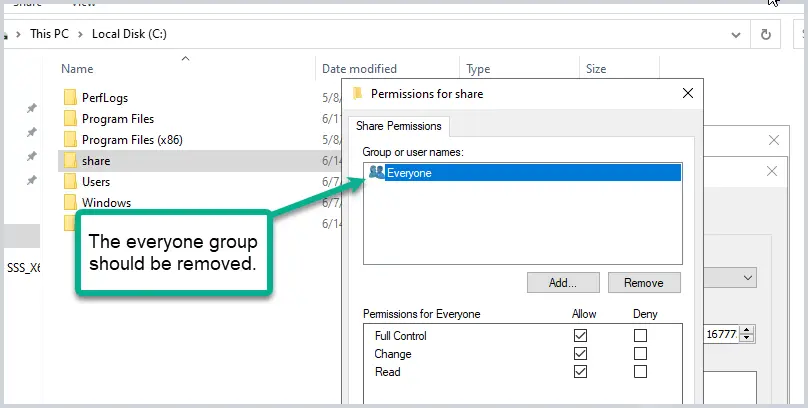Select the Program Files folder name
808x408 pixels.
coord(118,119)
